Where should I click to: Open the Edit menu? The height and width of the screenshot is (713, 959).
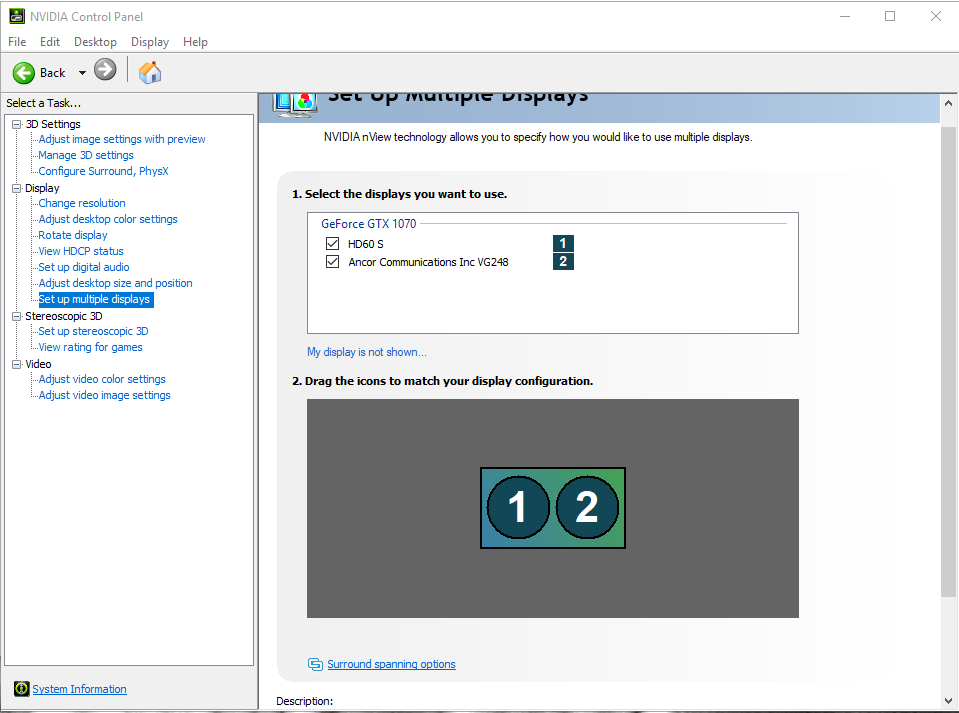pyautogui.click(x=50, y=42)
